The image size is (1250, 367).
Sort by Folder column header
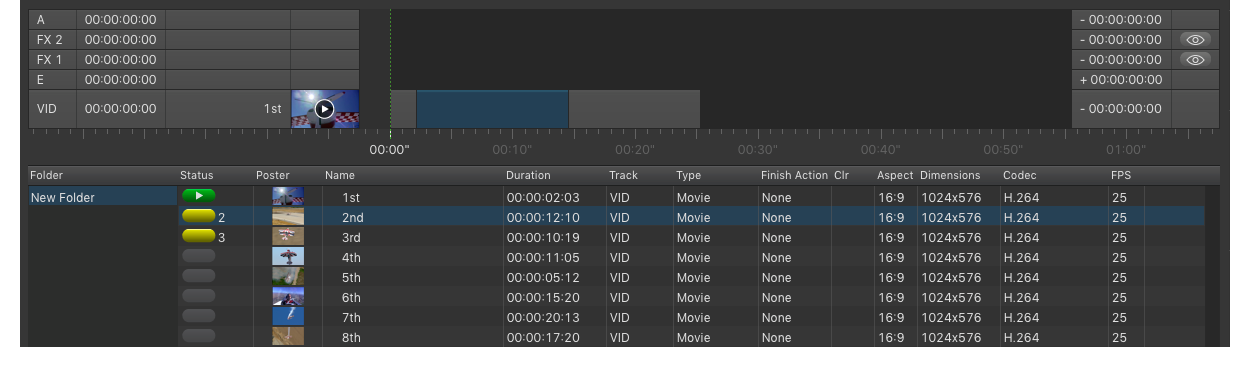tap(46, 175)
